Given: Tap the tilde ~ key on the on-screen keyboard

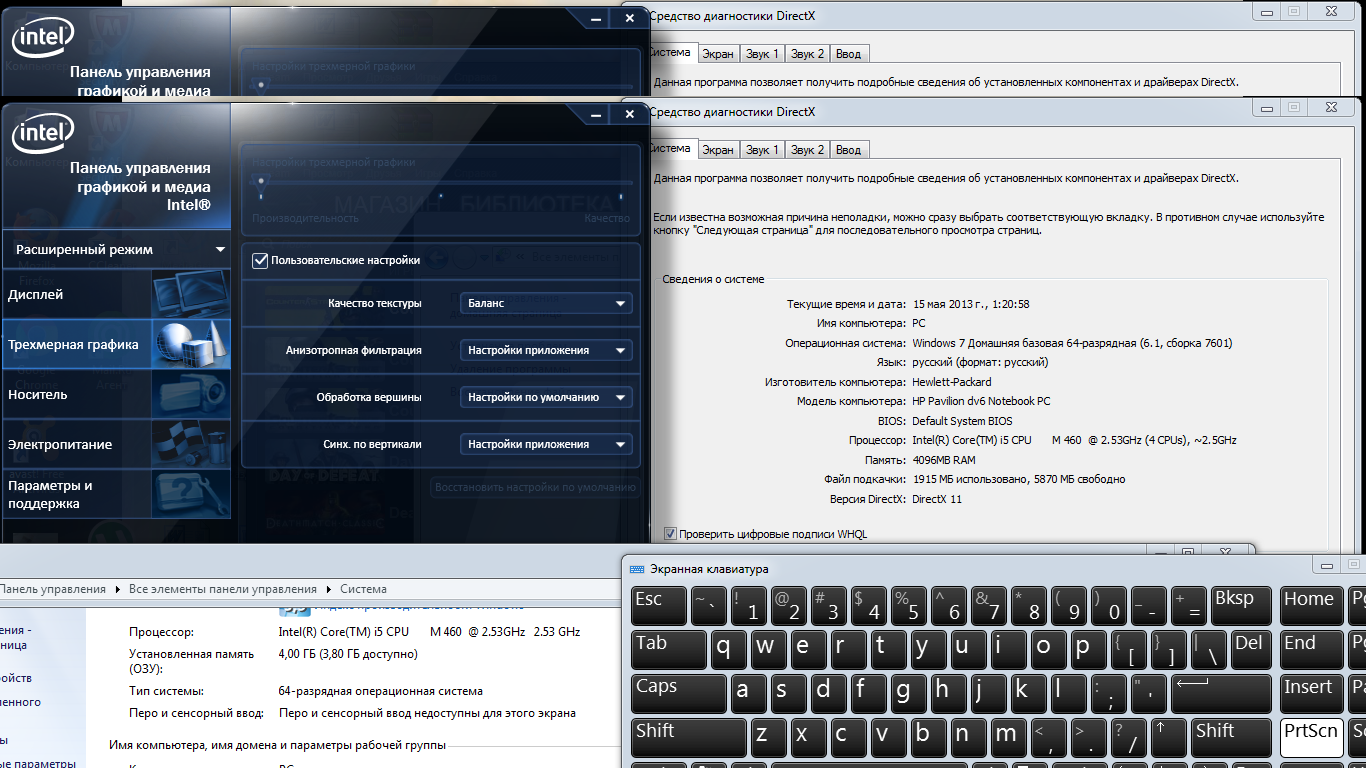Looking at the screenshot, I should tap(709, 605).
